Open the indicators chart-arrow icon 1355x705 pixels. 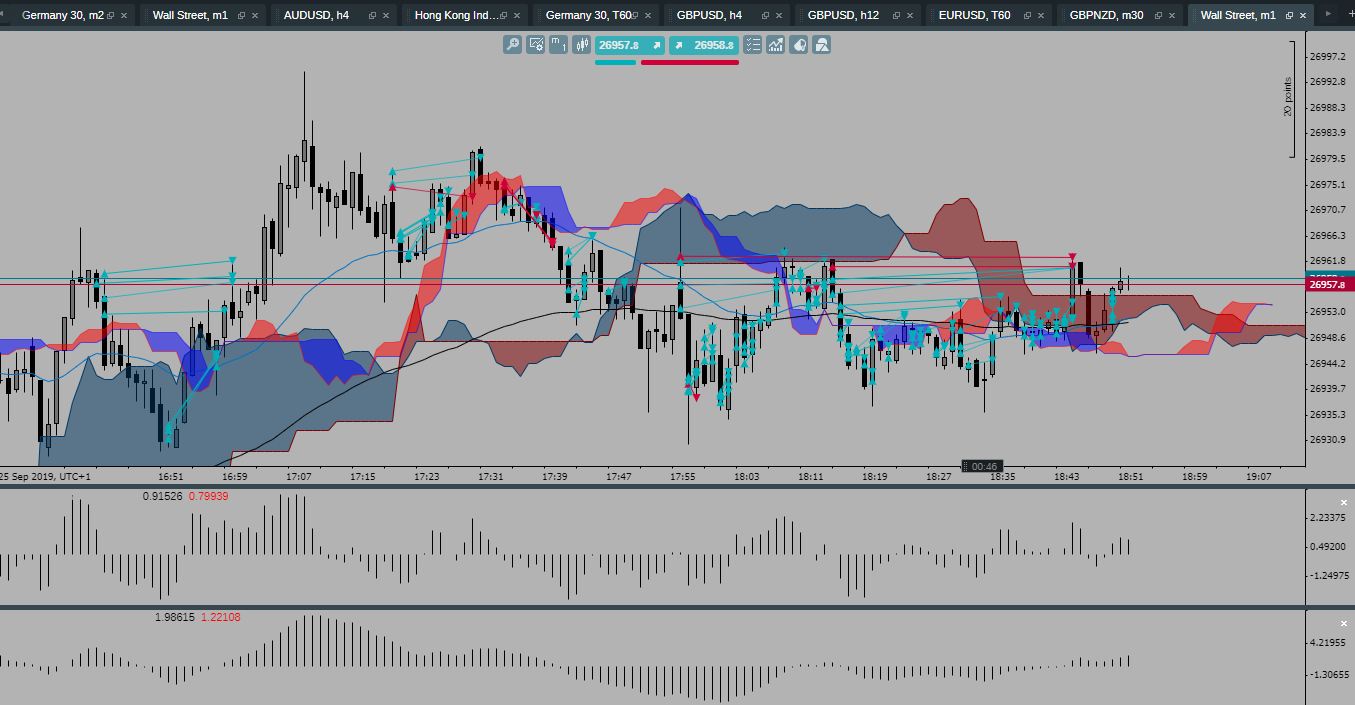tap(775, 45)
